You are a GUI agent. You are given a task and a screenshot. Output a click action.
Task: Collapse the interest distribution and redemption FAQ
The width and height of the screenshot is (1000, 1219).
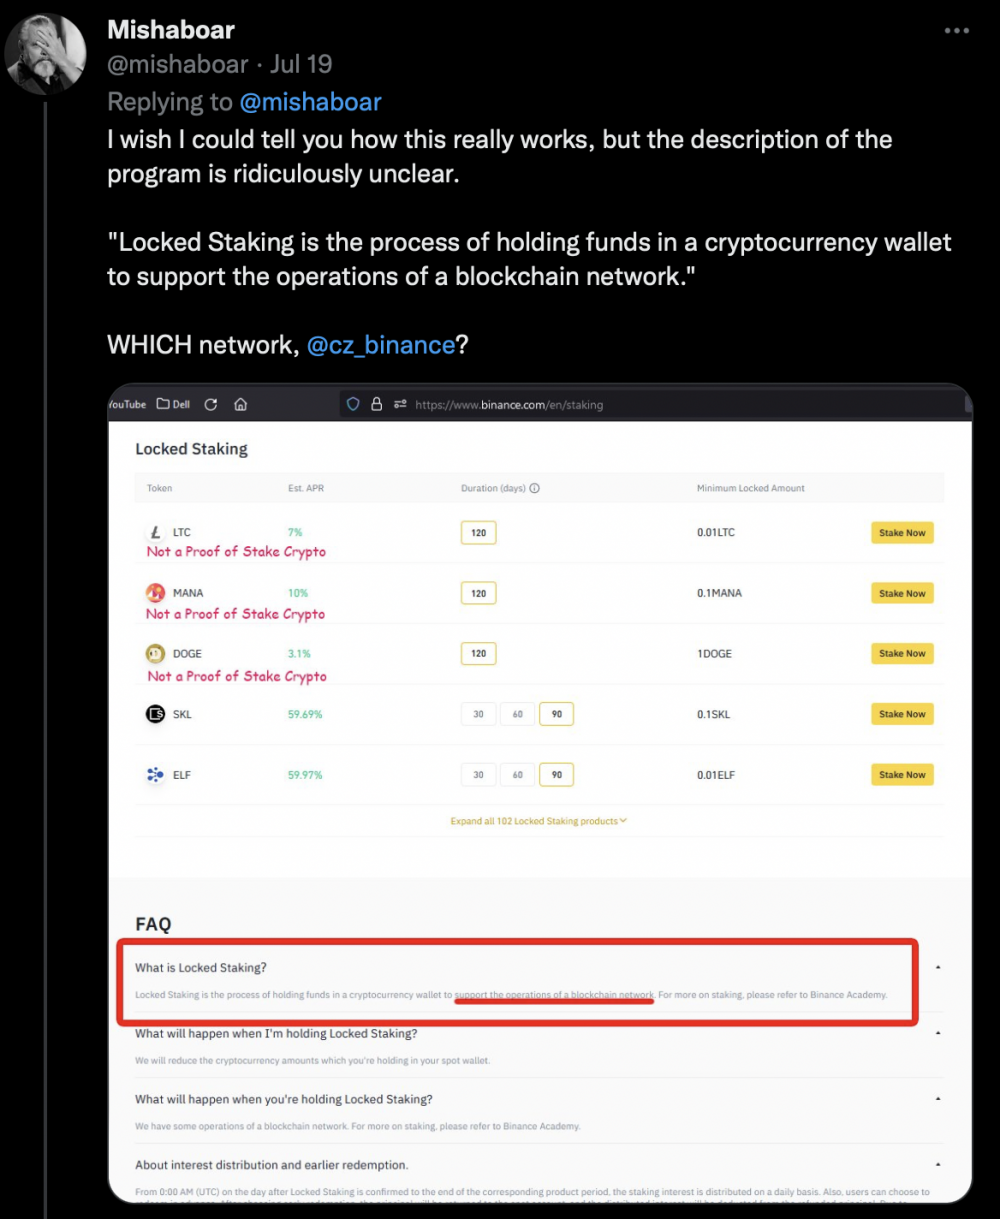pos(938,1165)
